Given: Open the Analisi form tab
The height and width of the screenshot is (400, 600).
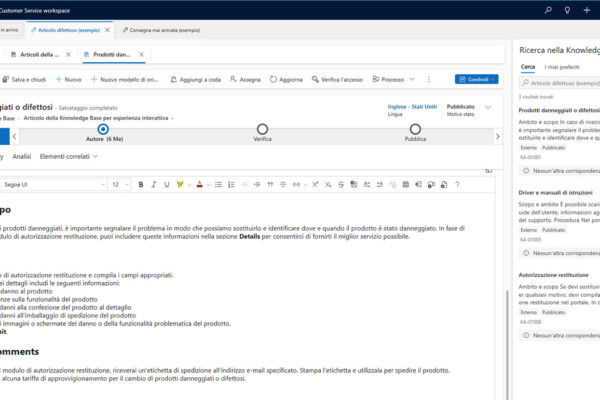Looking at the screenshot, I should 22,156.
